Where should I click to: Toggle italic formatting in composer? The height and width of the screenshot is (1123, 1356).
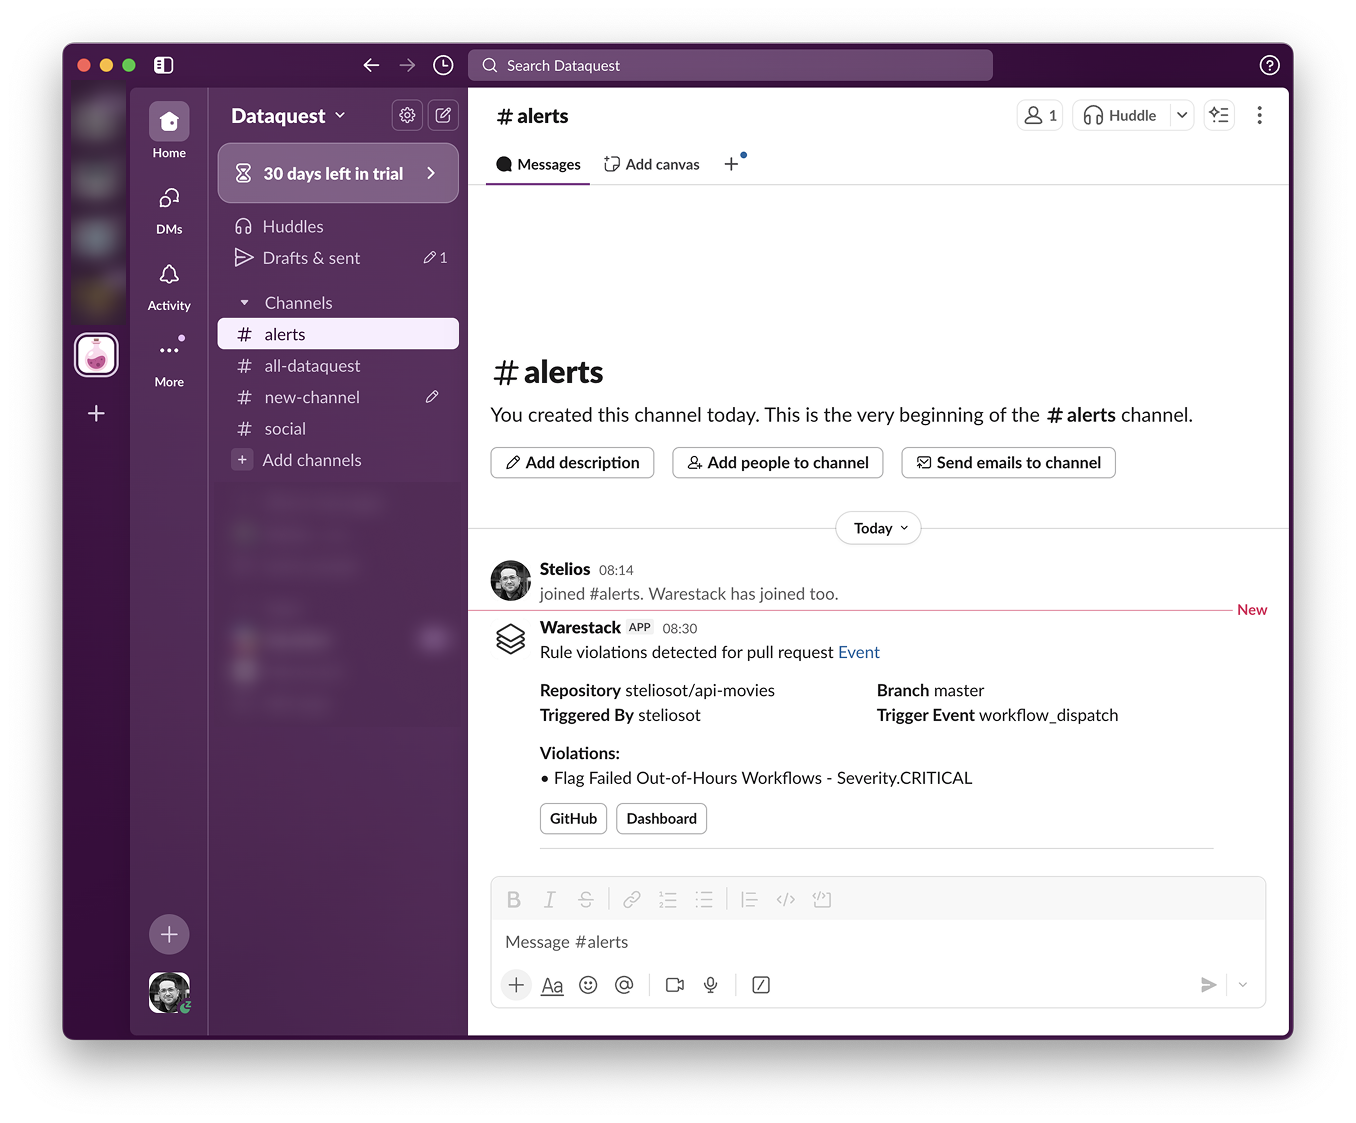tap(549, 900)
